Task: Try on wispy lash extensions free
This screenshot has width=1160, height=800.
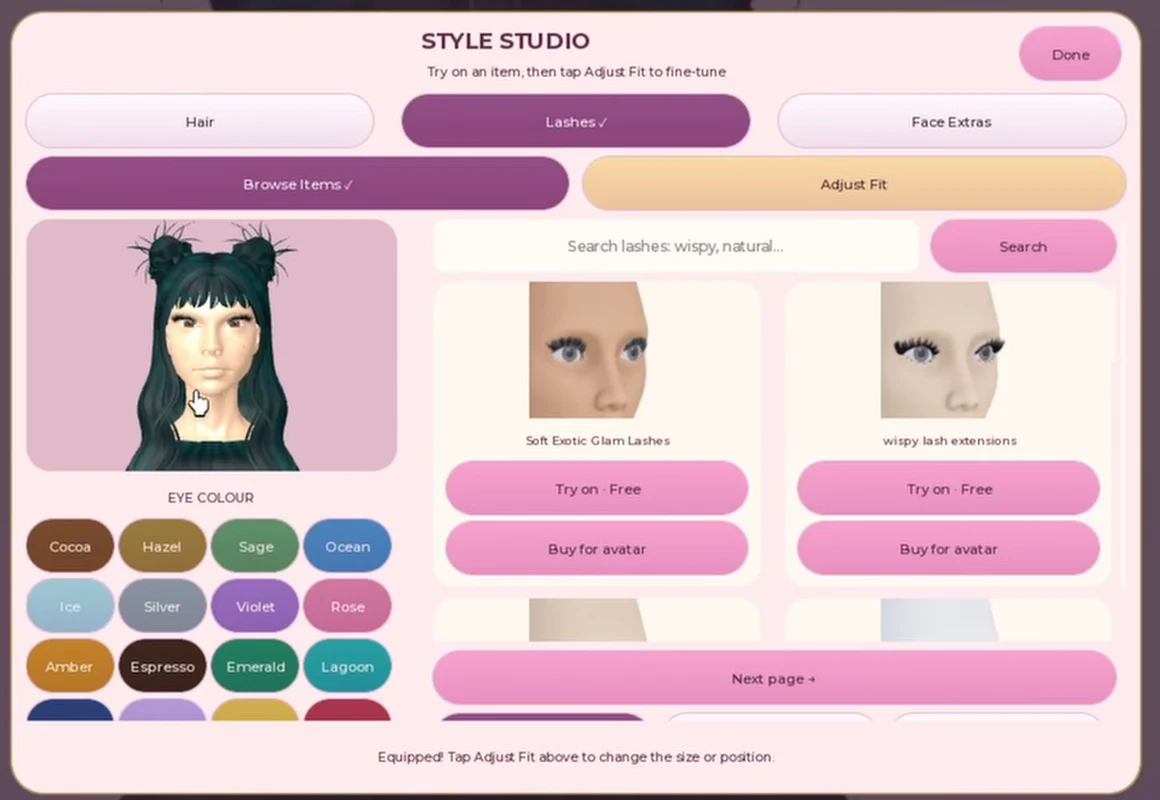Action: tap(948, 488)
